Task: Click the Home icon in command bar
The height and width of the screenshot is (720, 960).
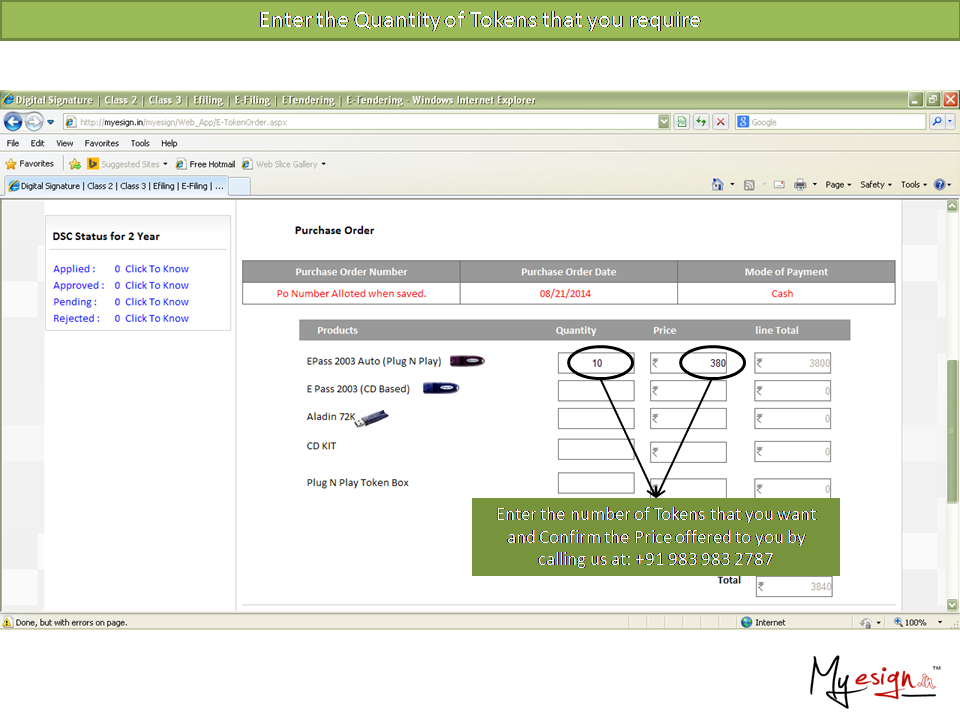Action: [x=717, y=185]
